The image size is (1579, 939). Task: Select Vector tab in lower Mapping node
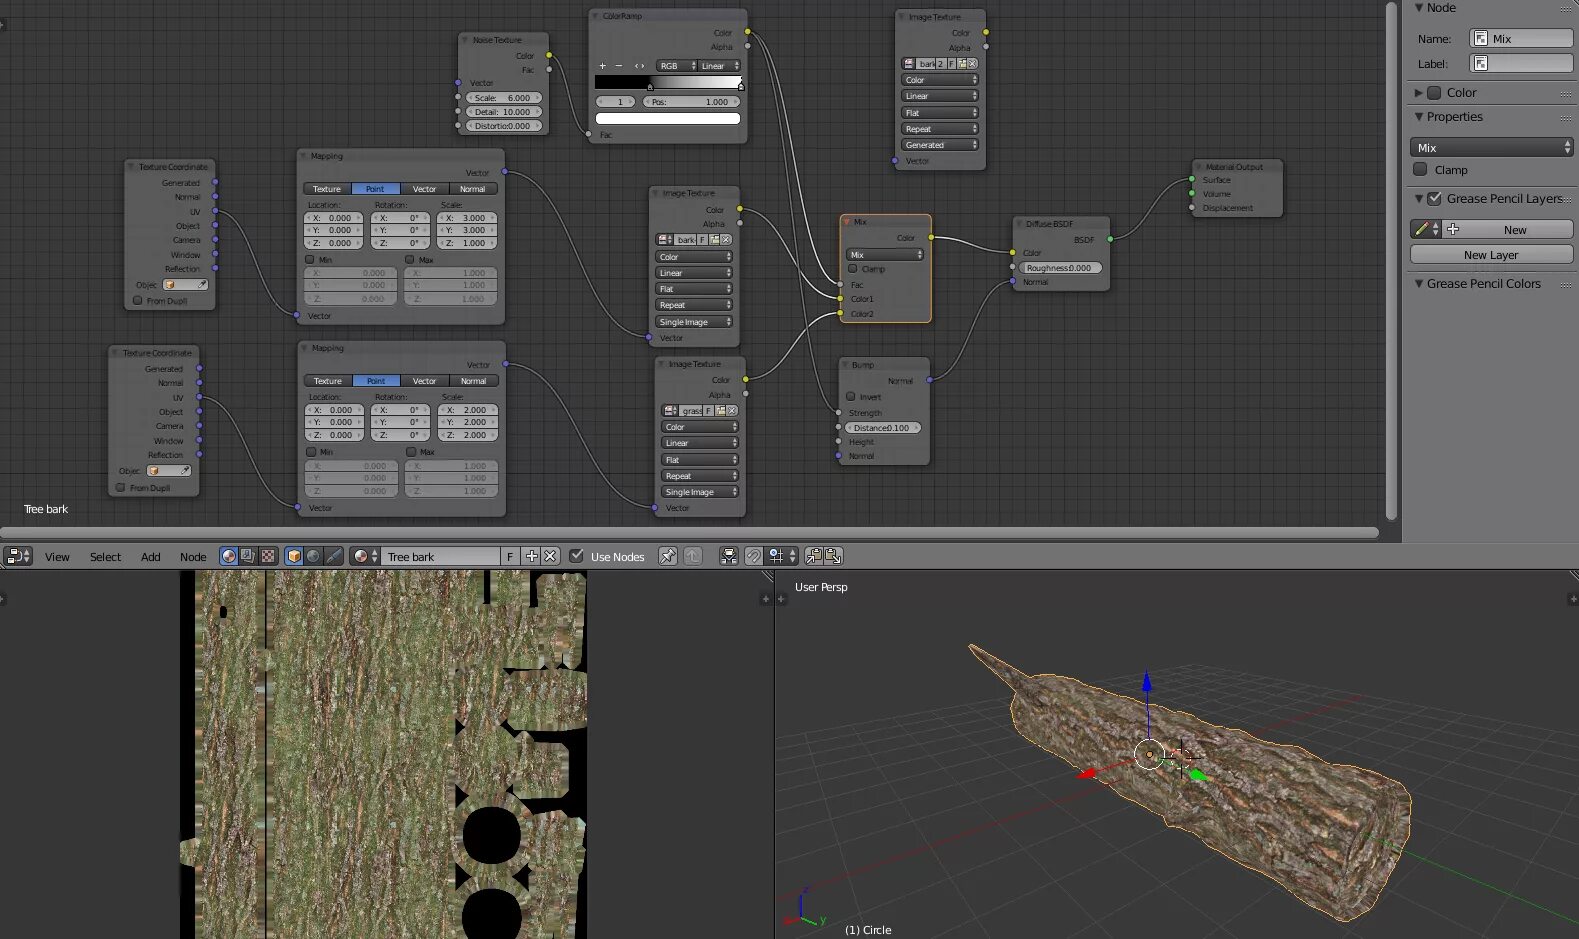425,381
